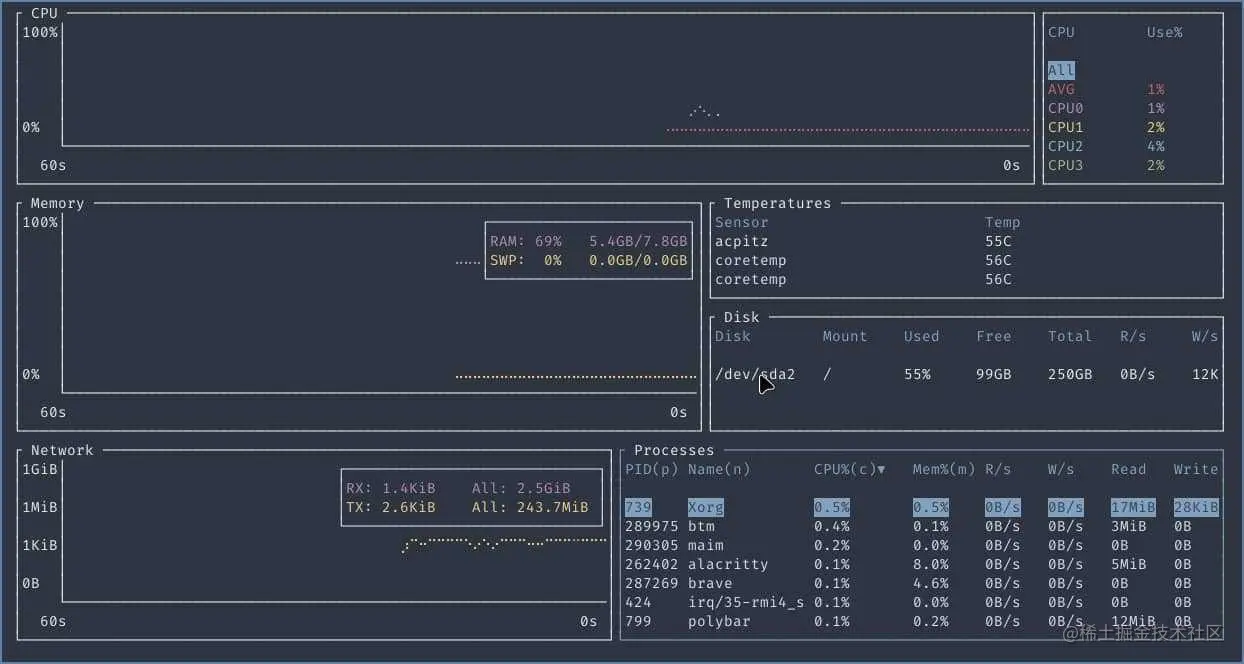Screen dimensions: 1244x664
Task: Select the /dev/sda2 disk row
Action: (966, 374)
